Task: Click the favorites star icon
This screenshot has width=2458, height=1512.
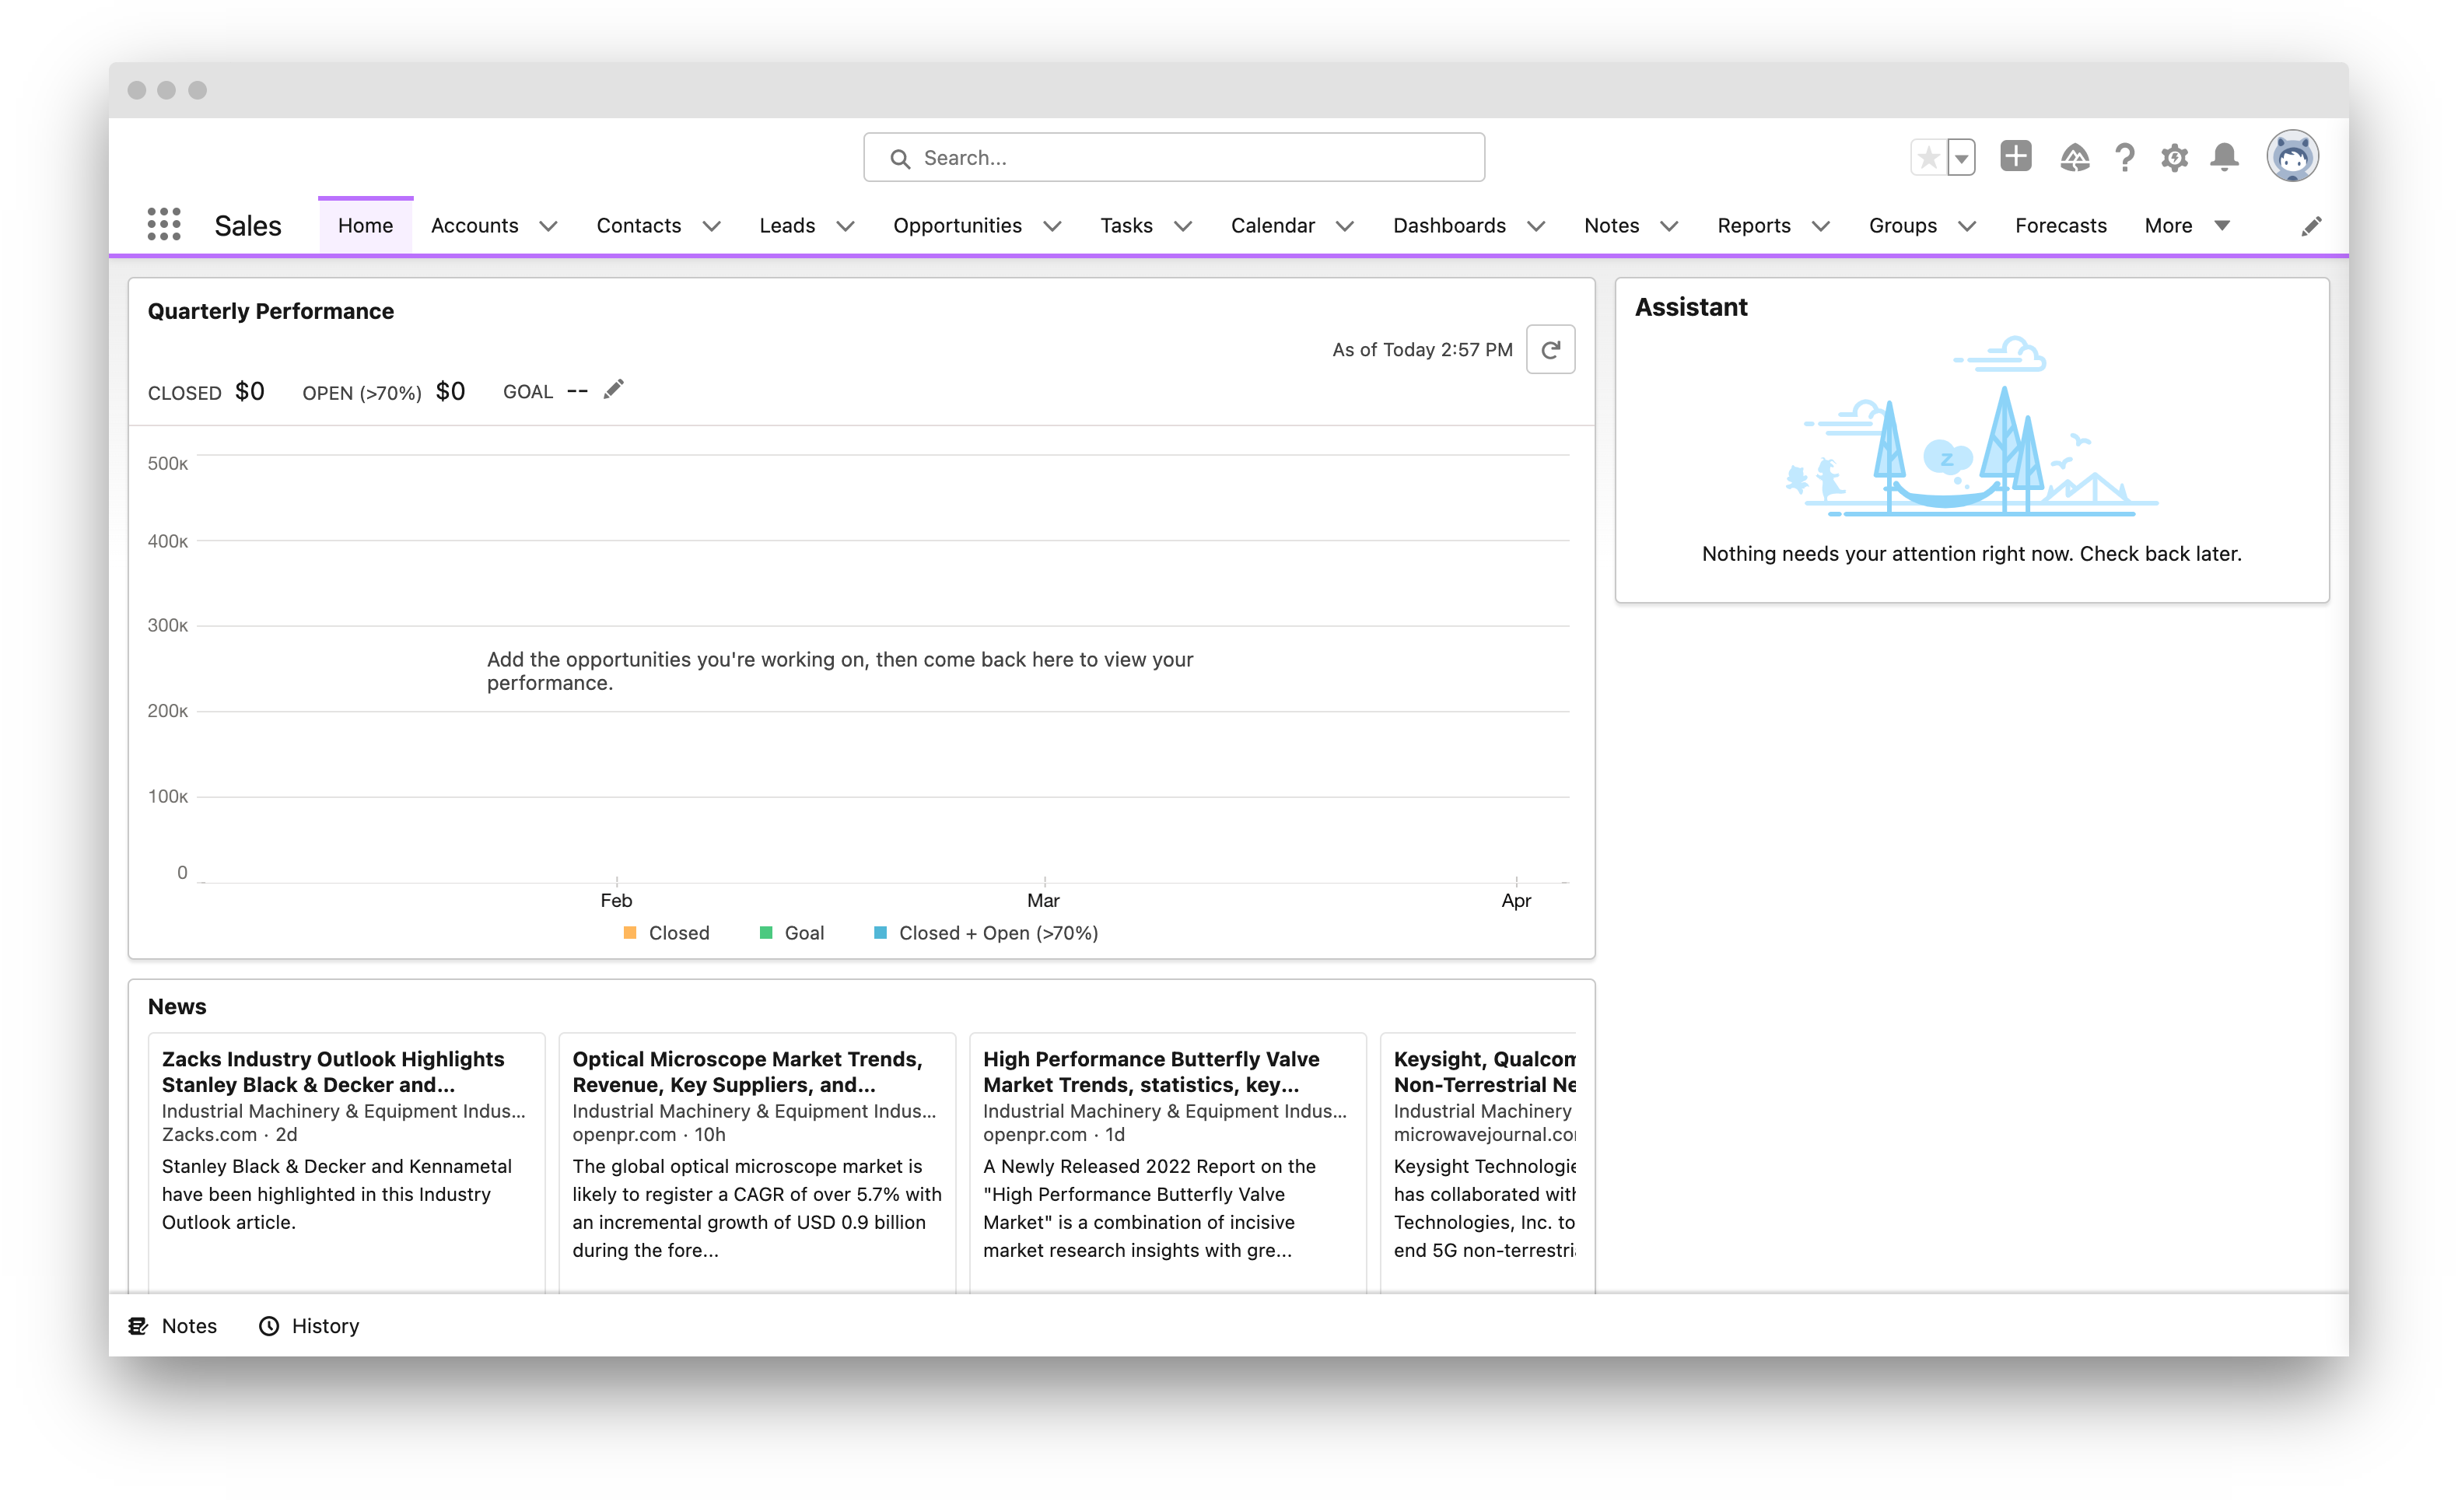Action: pyautogui.click(x=1928, y=157)
